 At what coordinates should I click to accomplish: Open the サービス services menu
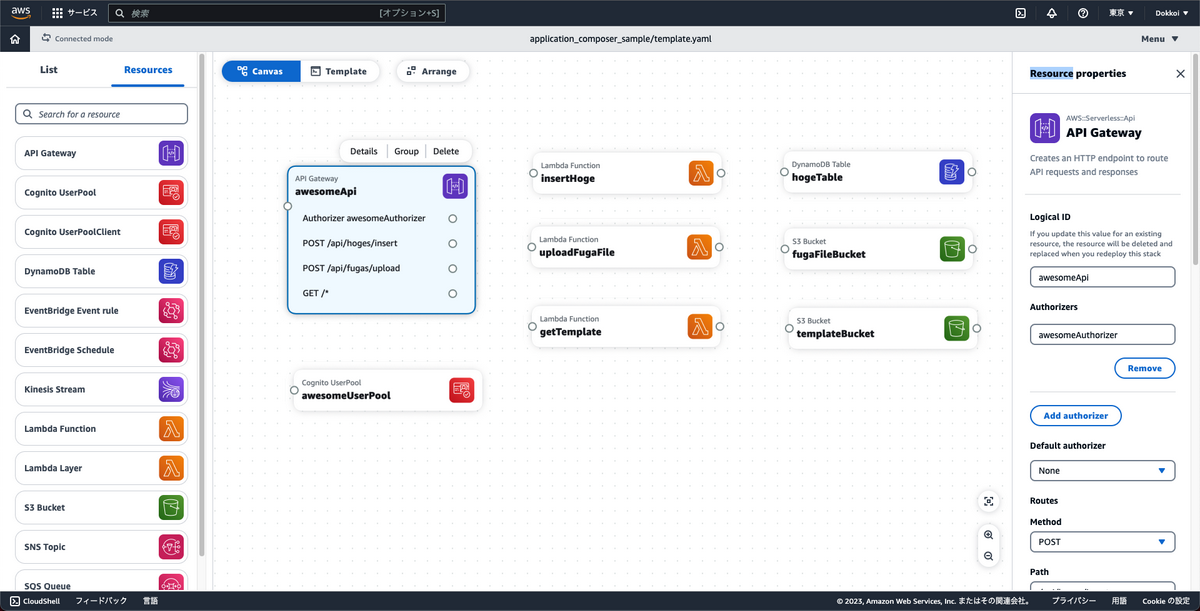tap(75, 13)
